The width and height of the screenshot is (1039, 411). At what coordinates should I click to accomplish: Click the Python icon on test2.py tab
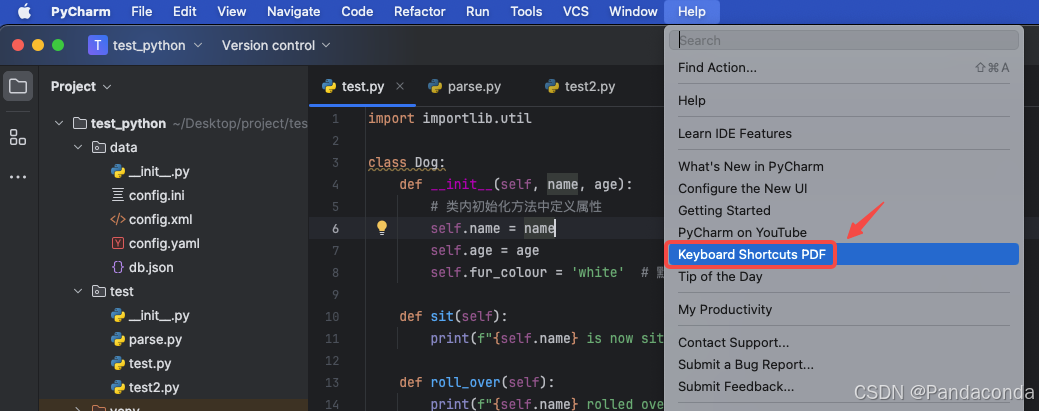pos(551,86)
